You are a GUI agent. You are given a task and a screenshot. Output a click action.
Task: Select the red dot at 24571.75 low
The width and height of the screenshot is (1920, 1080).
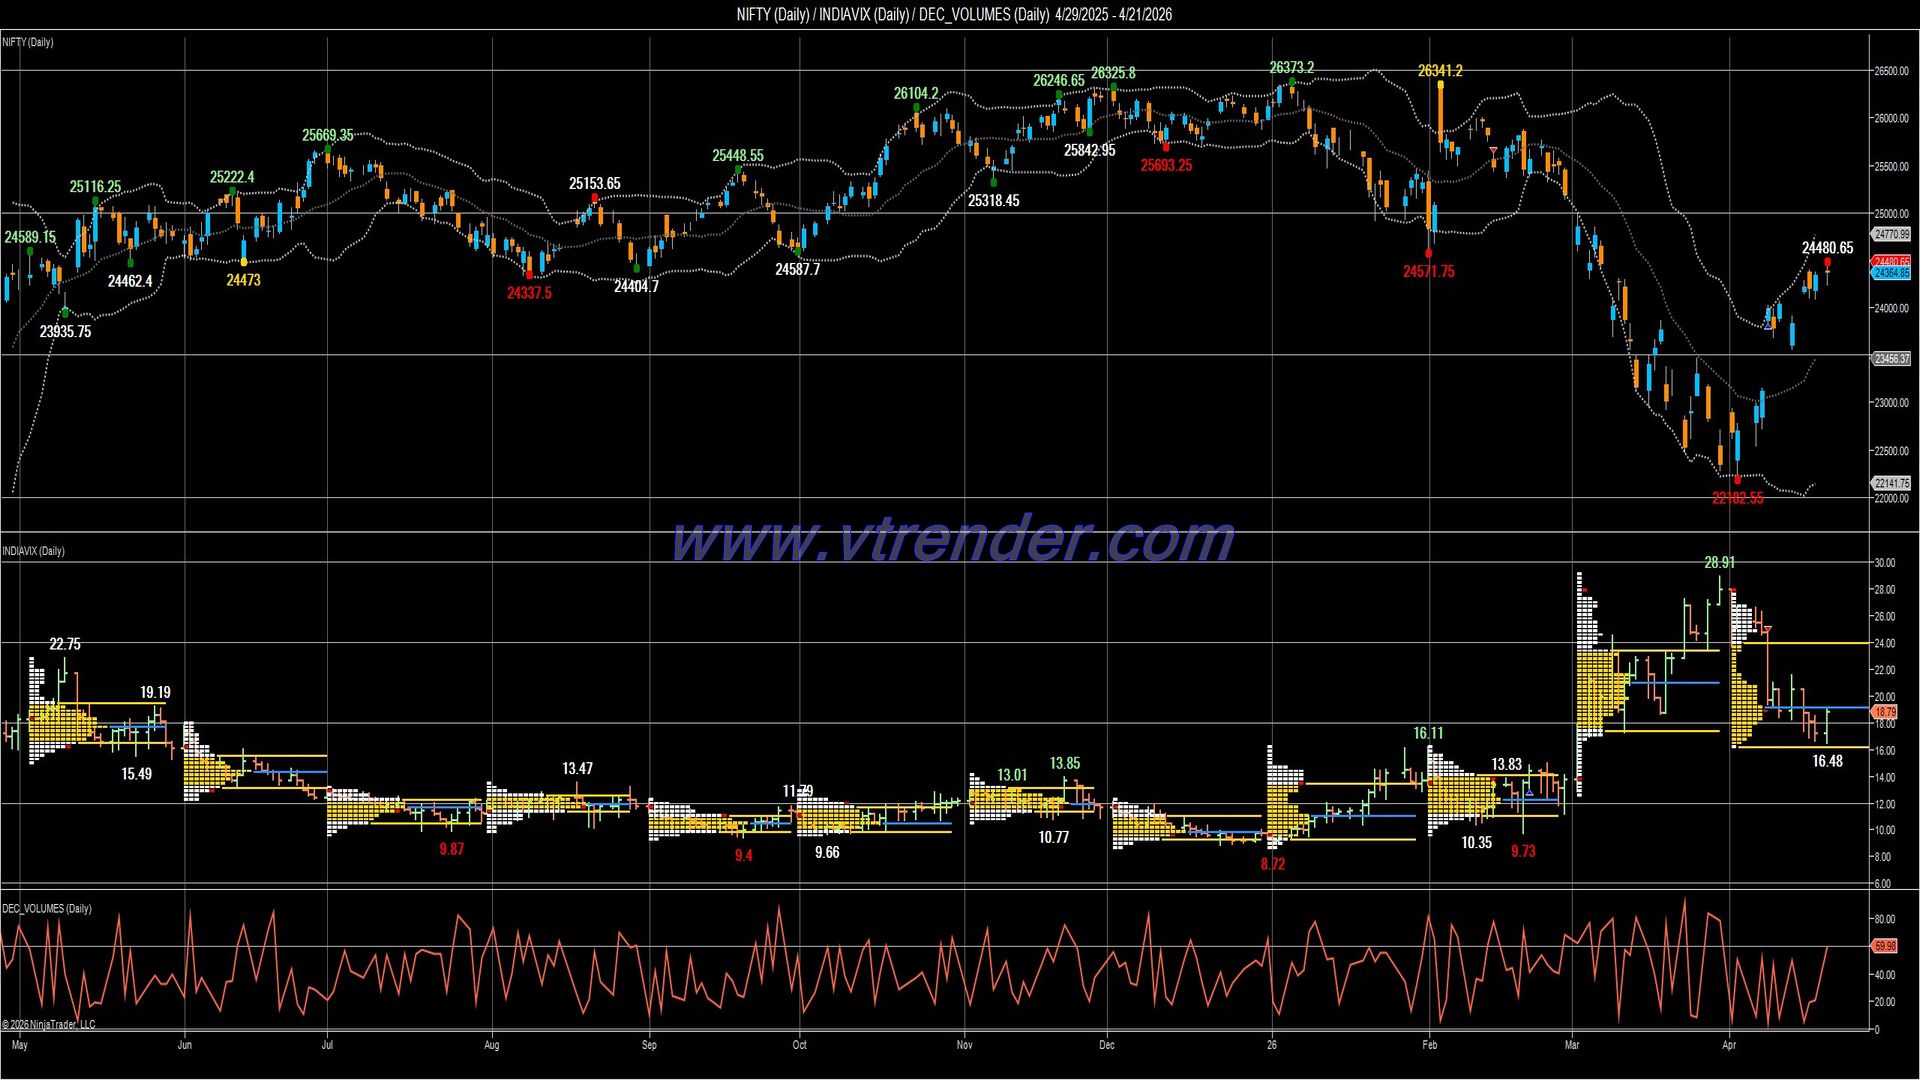point(1428,254)
